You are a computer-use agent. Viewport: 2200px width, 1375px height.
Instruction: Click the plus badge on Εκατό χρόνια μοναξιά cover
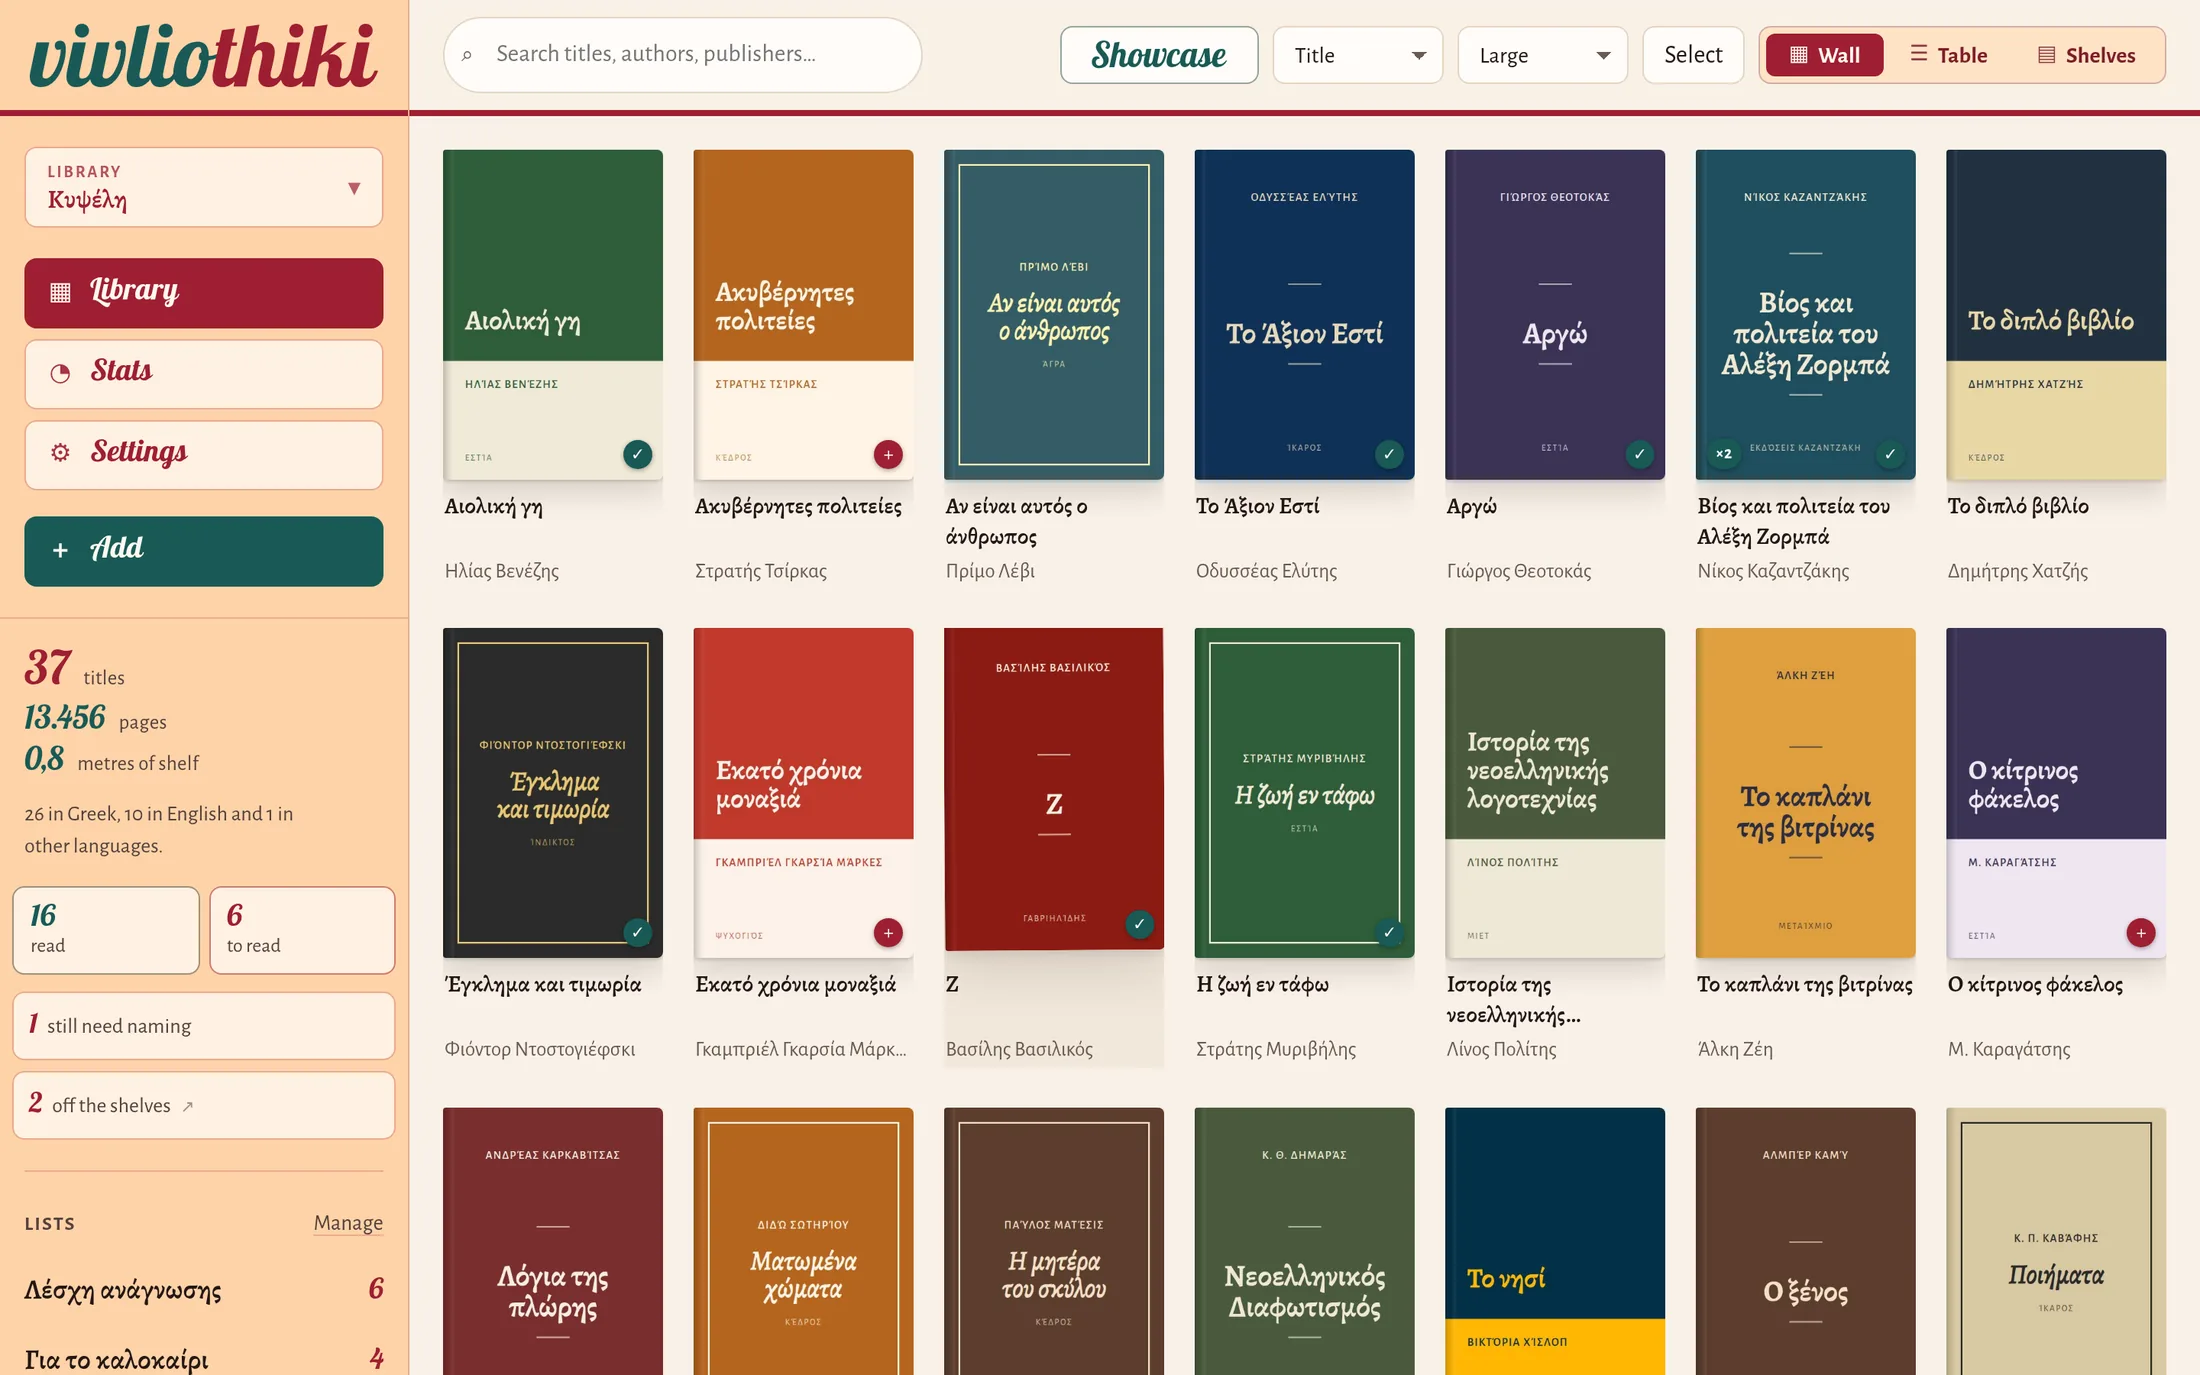click(x=888, y=932)
